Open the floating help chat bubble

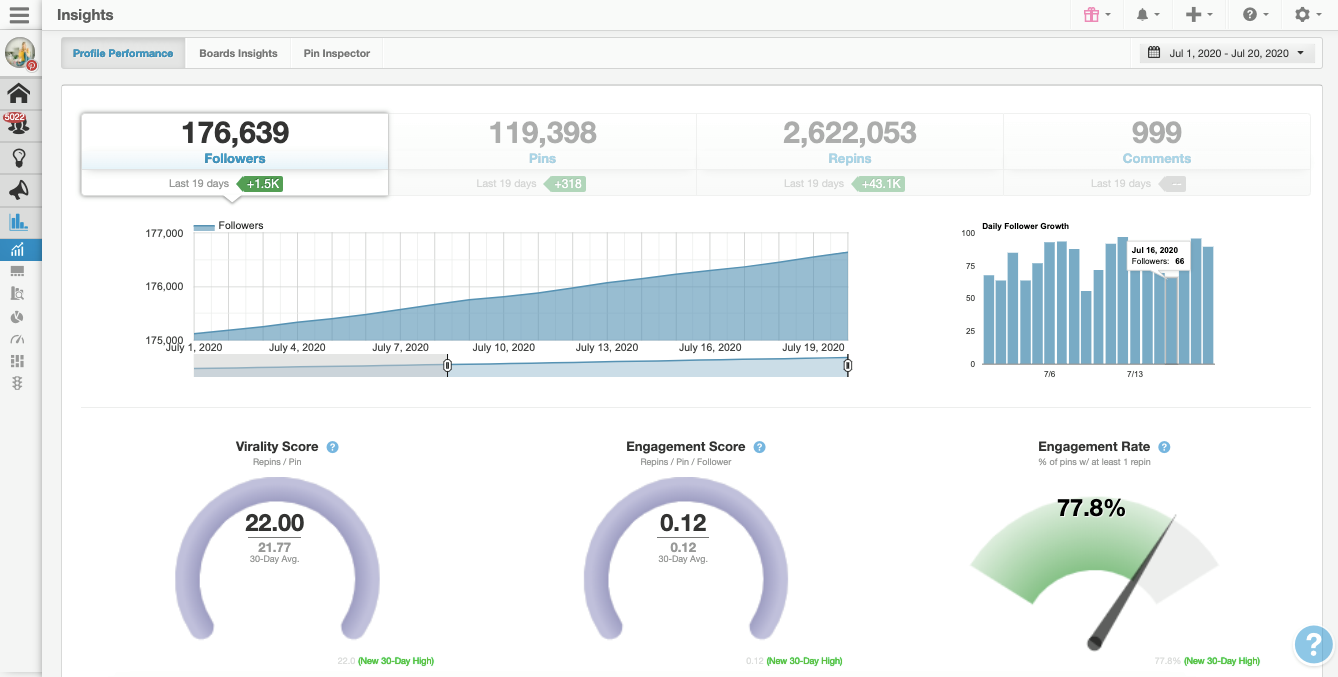1313,644
